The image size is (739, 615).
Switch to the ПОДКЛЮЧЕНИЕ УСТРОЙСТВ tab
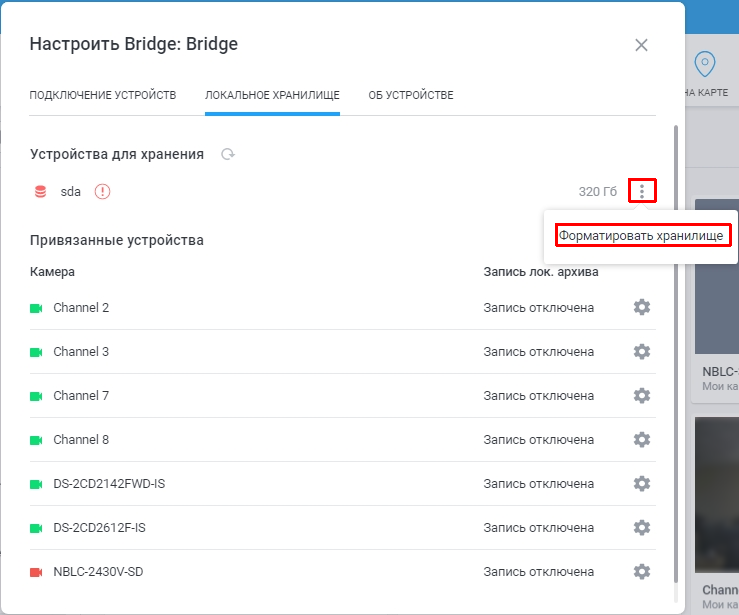103,95
